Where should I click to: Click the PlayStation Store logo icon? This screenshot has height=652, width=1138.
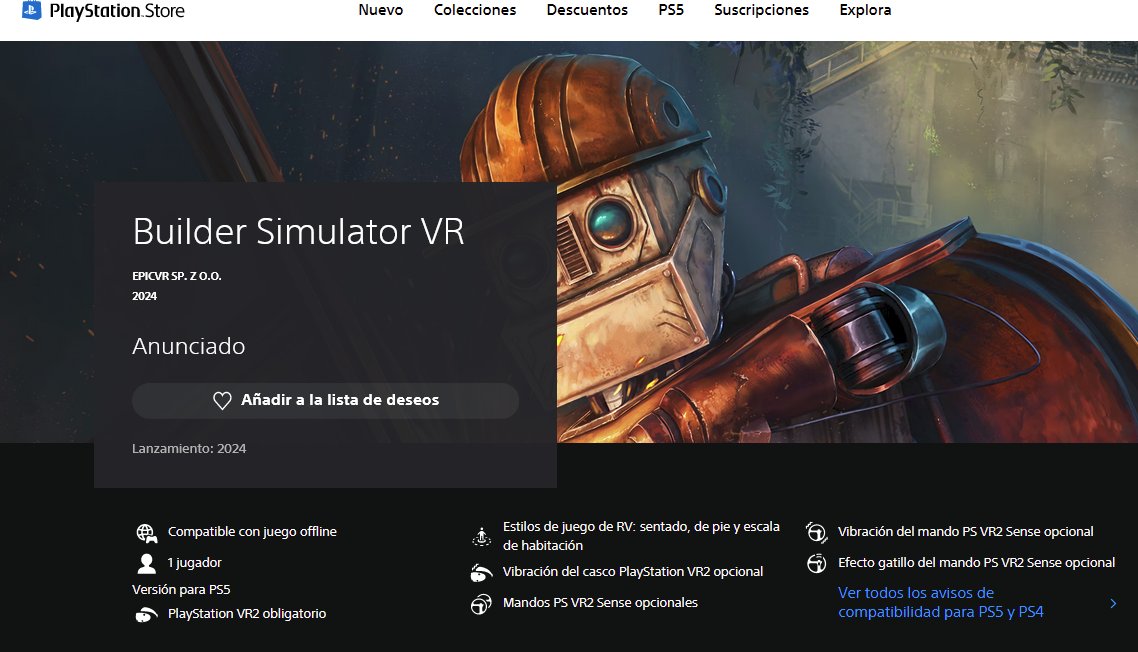click(x=32, y=10)
